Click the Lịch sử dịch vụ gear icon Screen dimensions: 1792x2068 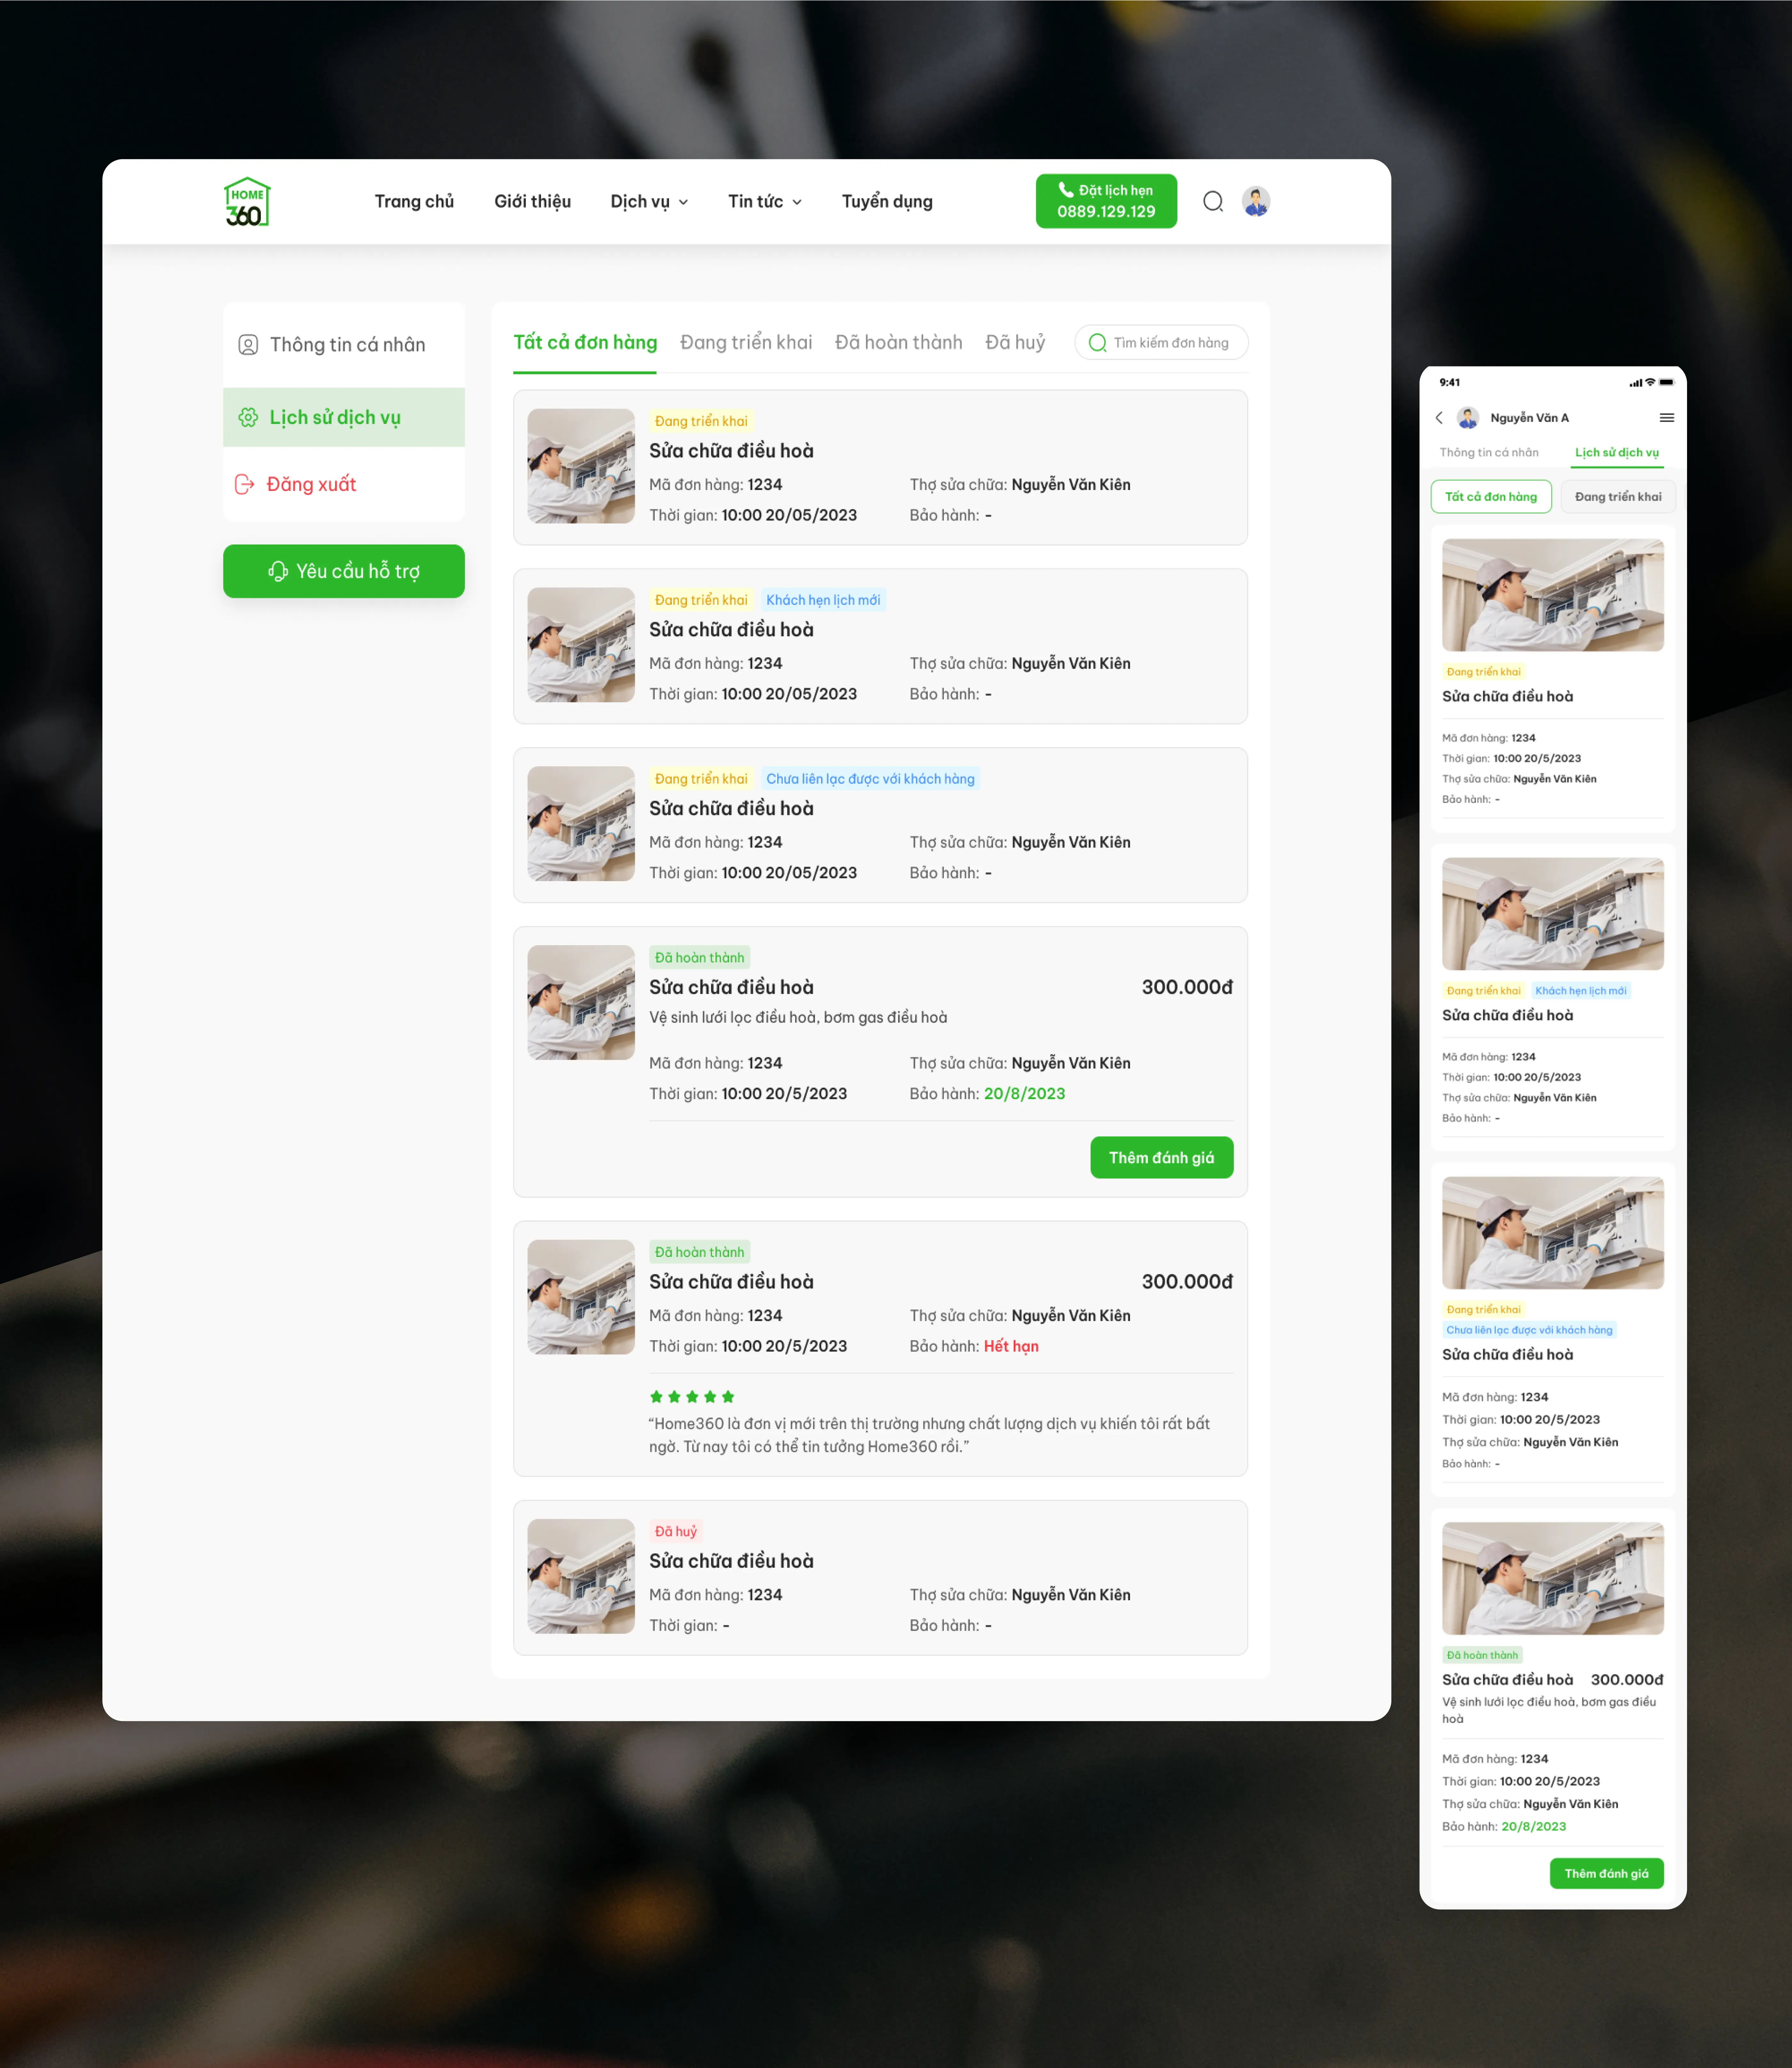pyautogui.click(x=248, y=417)
